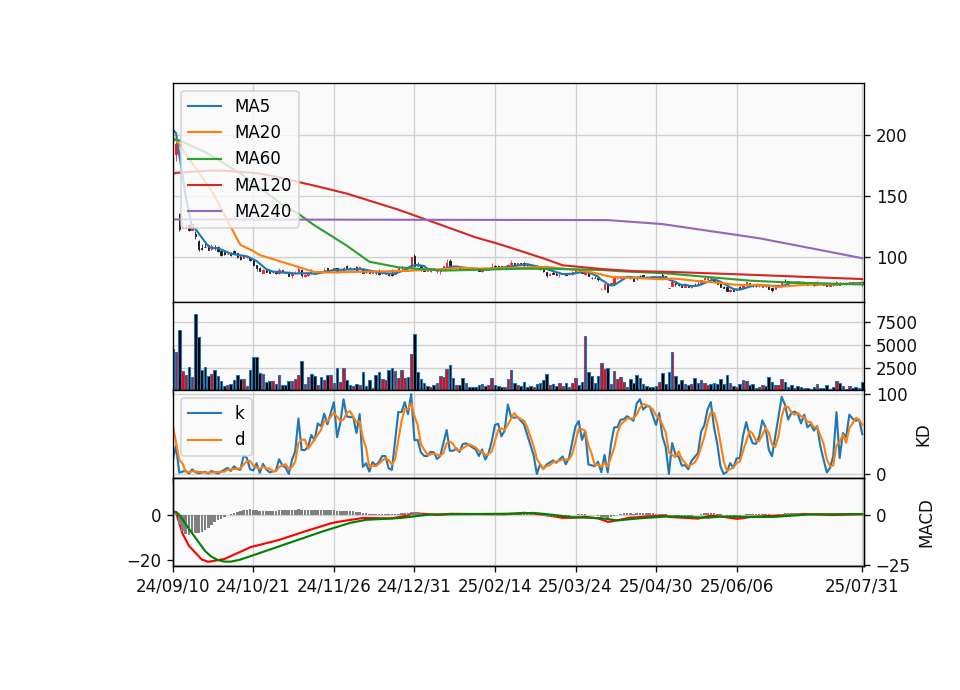The image size is (960, 690).
Task: Click the 25/07/31 date label
Action: 861,586
